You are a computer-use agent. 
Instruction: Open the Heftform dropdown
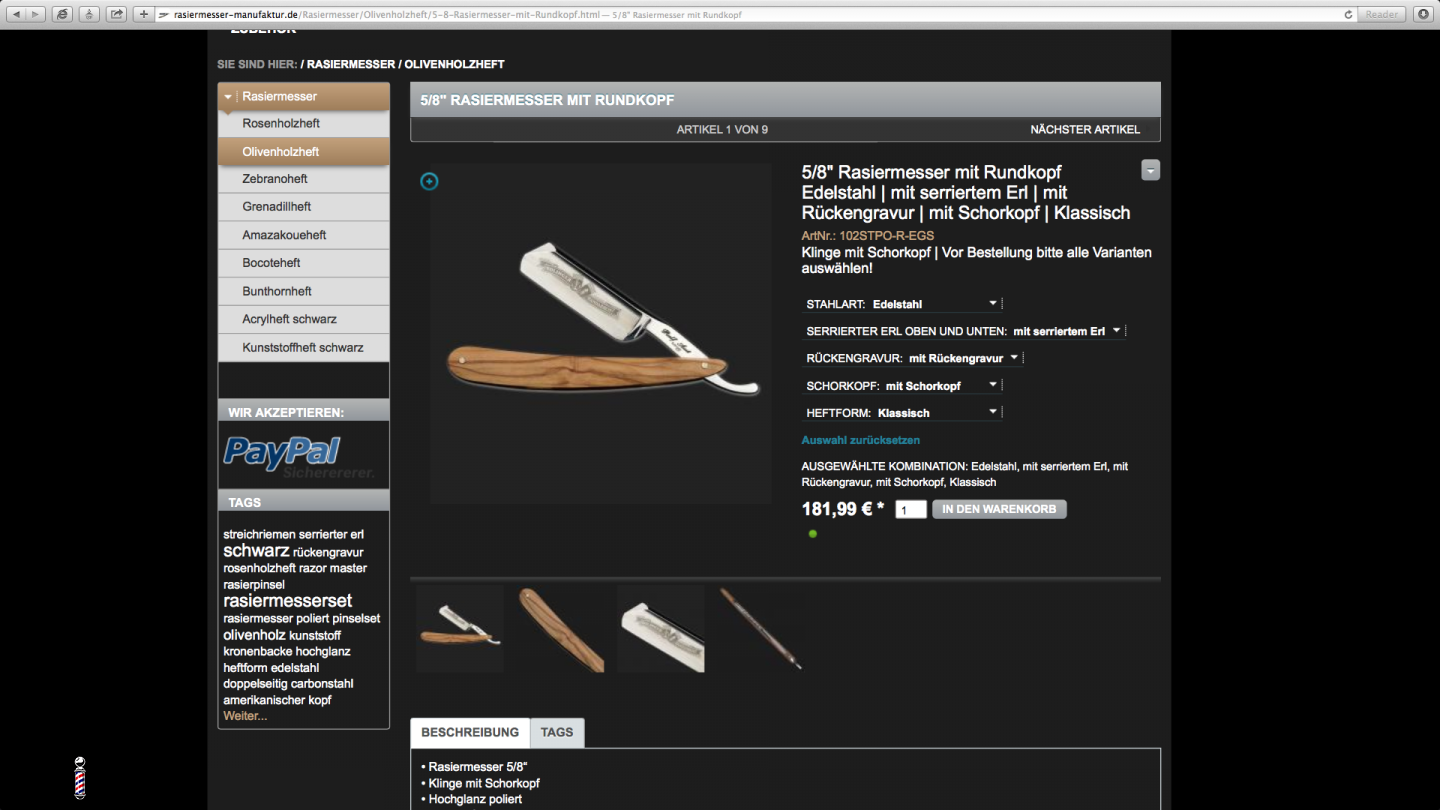[x=901, y=412]
